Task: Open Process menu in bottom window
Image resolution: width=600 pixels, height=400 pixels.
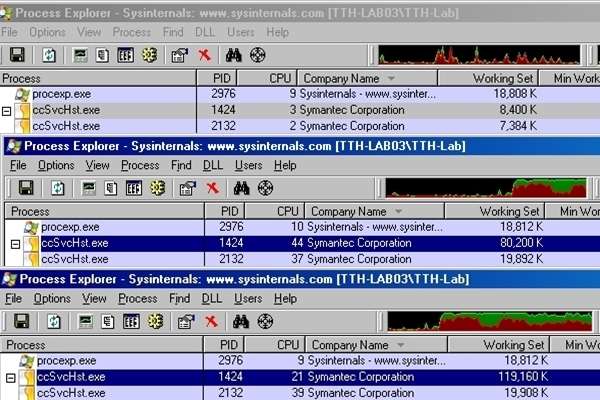Action: click(x=138, y=299)
